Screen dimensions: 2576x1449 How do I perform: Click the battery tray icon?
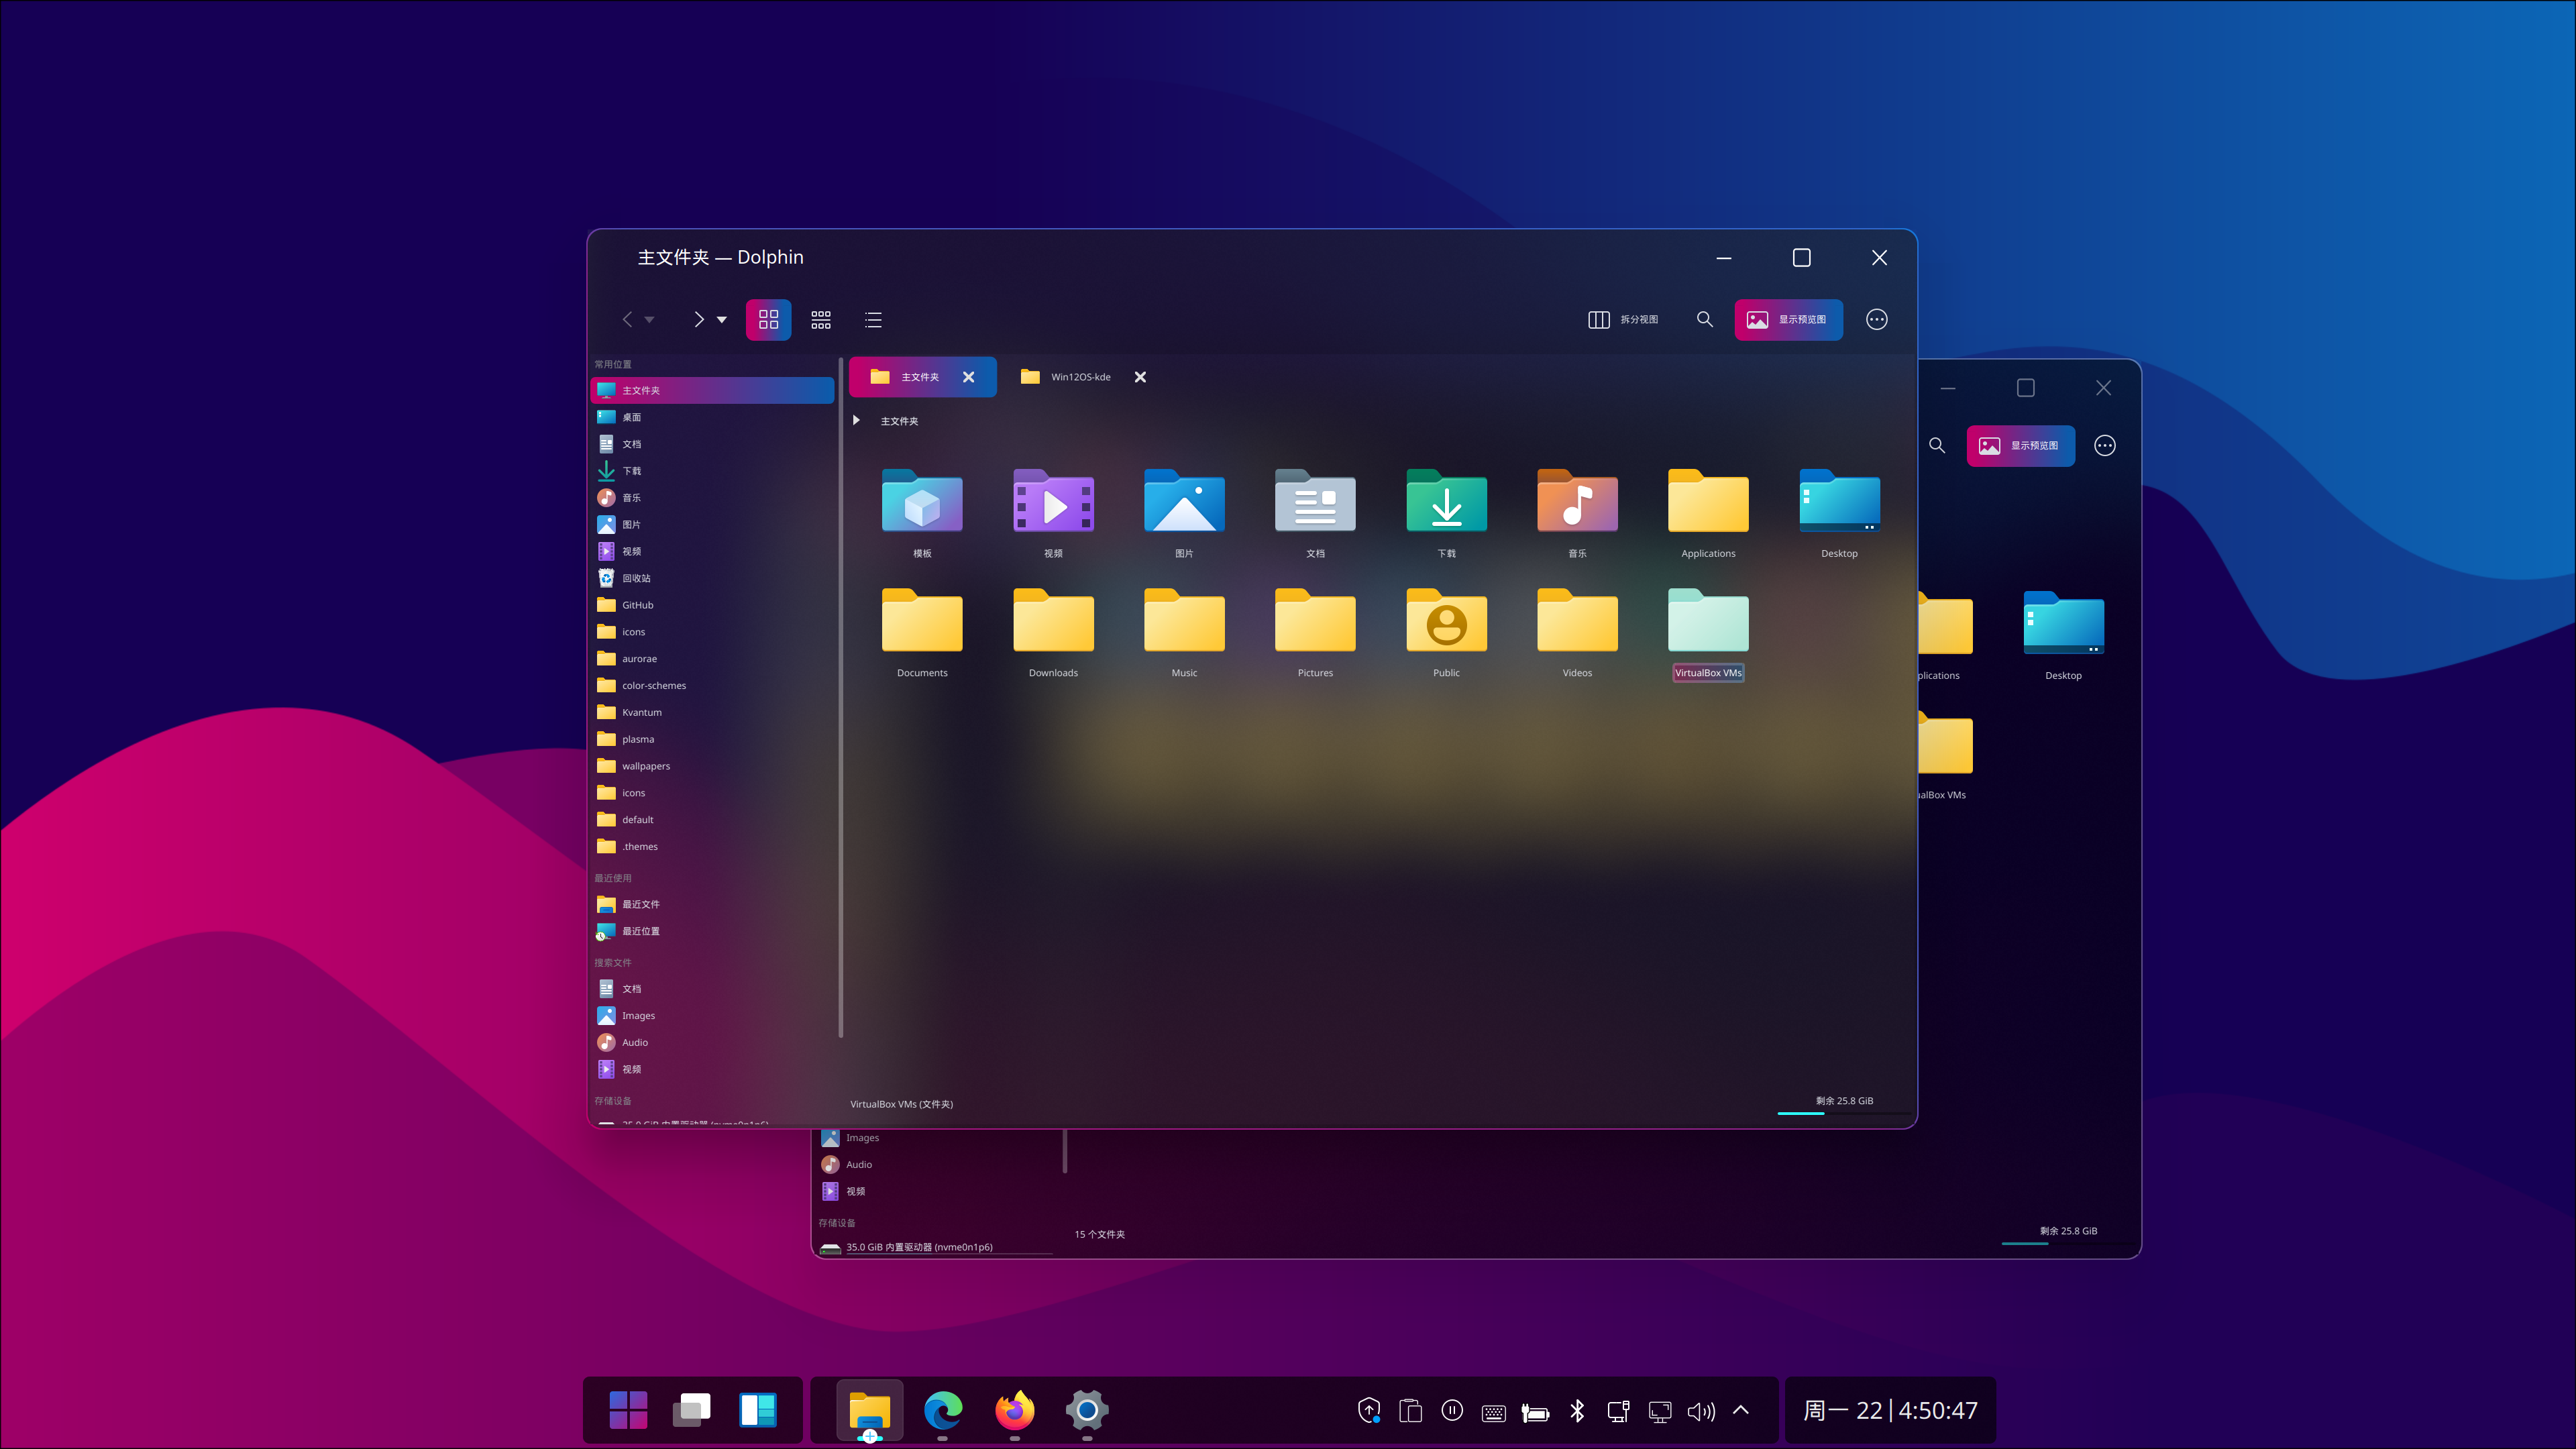pos(1535,1412)
